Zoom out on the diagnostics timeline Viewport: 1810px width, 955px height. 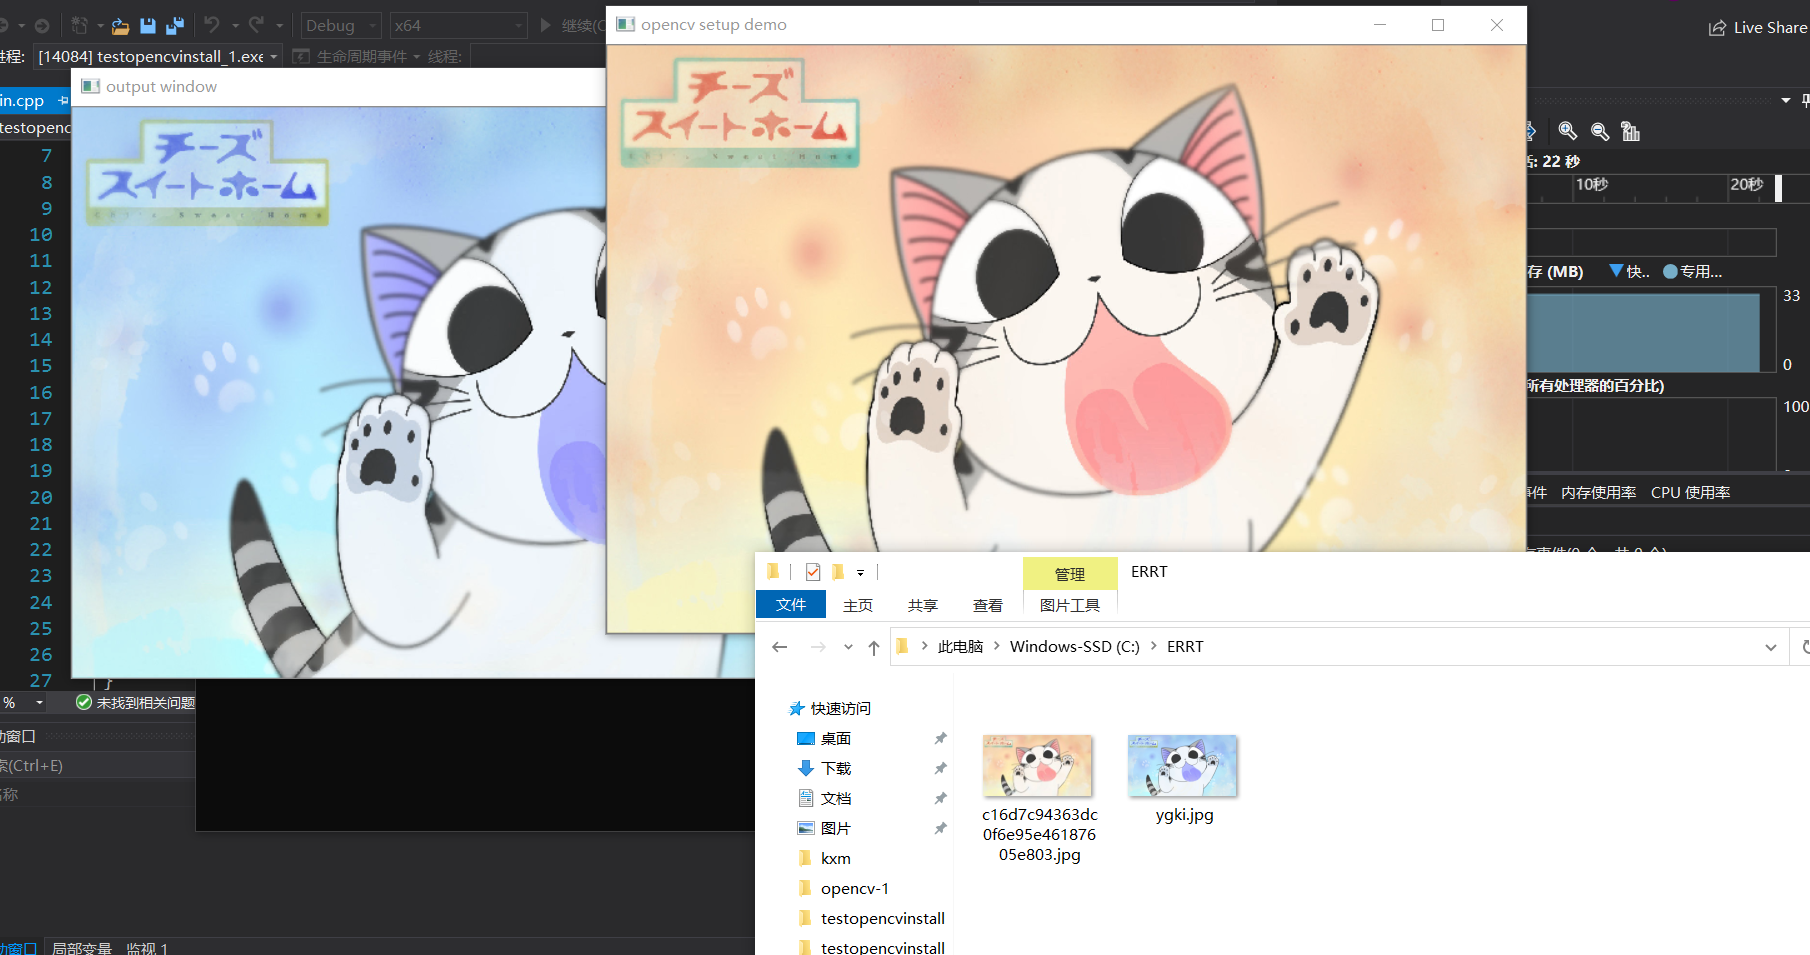point(1600,131)
